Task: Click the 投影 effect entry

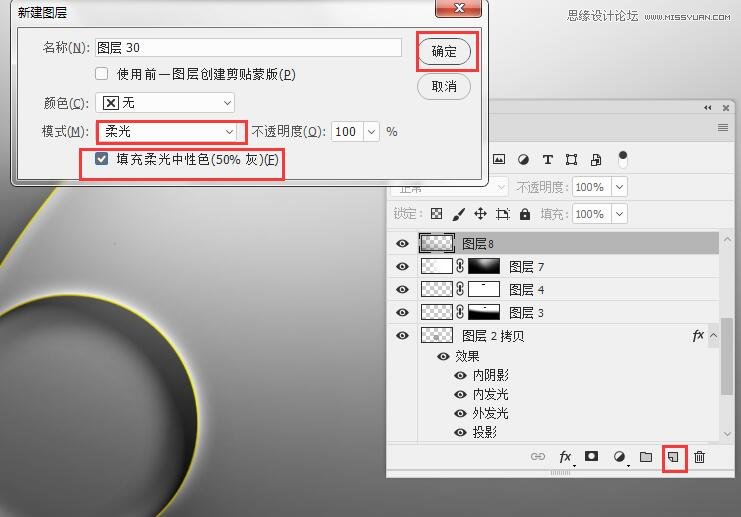Action: (484, 432)
